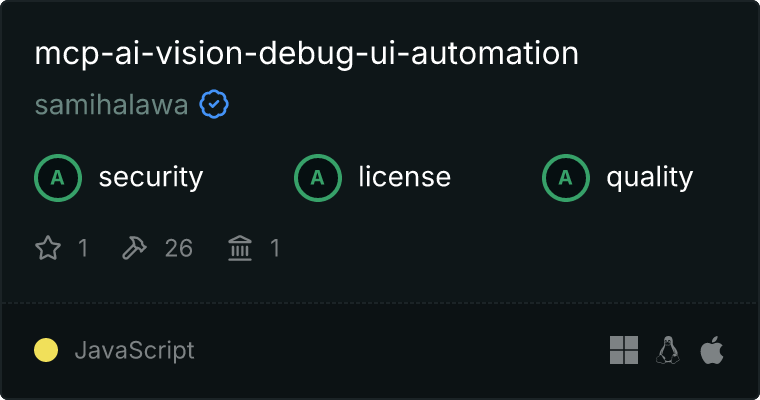Click the blue verified badge icon
Image resolution: width=760 pixels, height=400 pixels.
point(214,104)
